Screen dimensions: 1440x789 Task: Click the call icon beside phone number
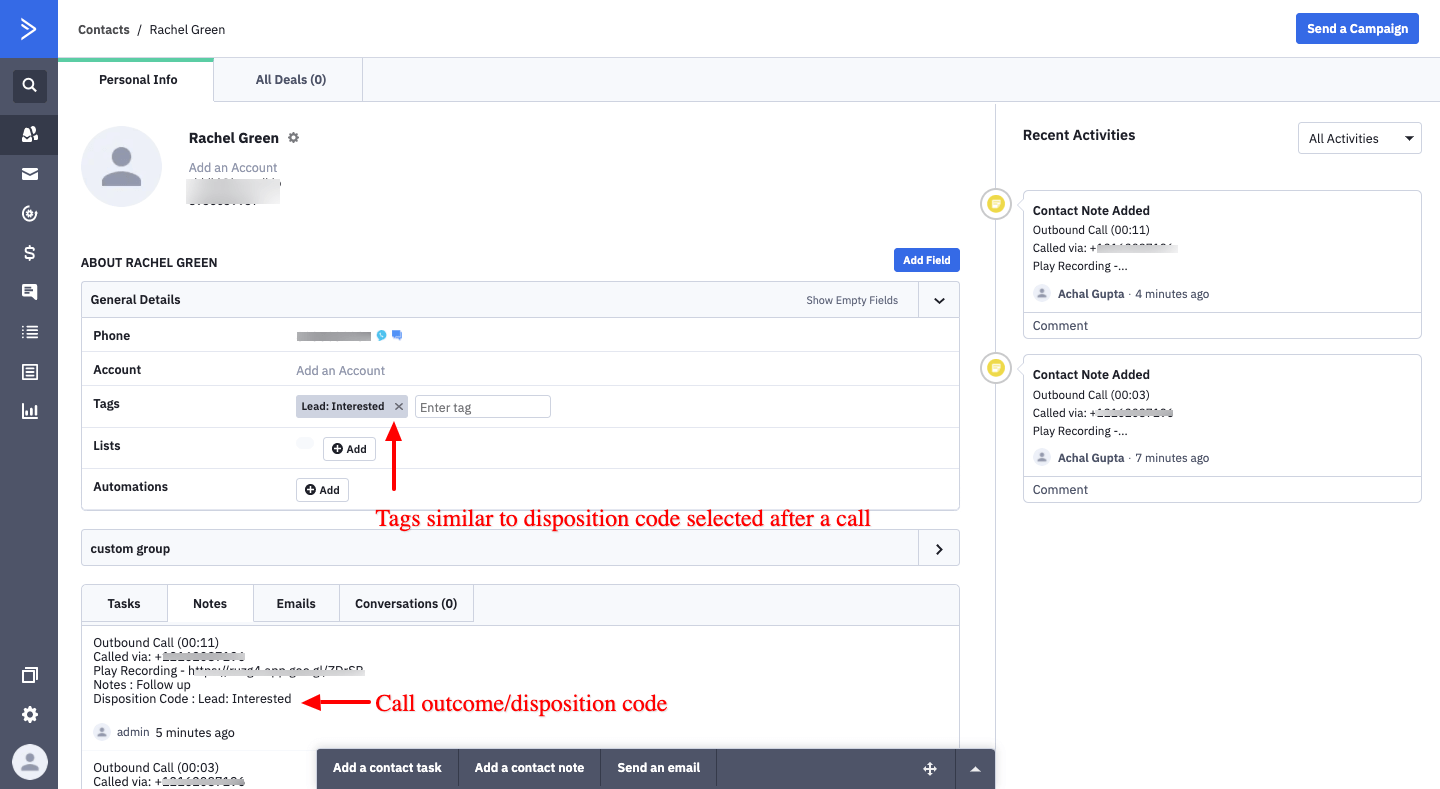pos(382,336)
